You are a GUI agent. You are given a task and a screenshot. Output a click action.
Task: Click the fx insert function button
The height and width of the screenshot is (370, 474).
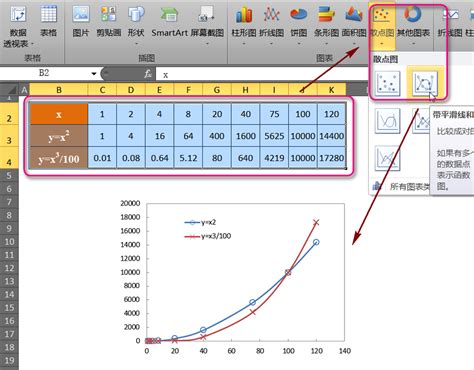[x=148, y=74]
